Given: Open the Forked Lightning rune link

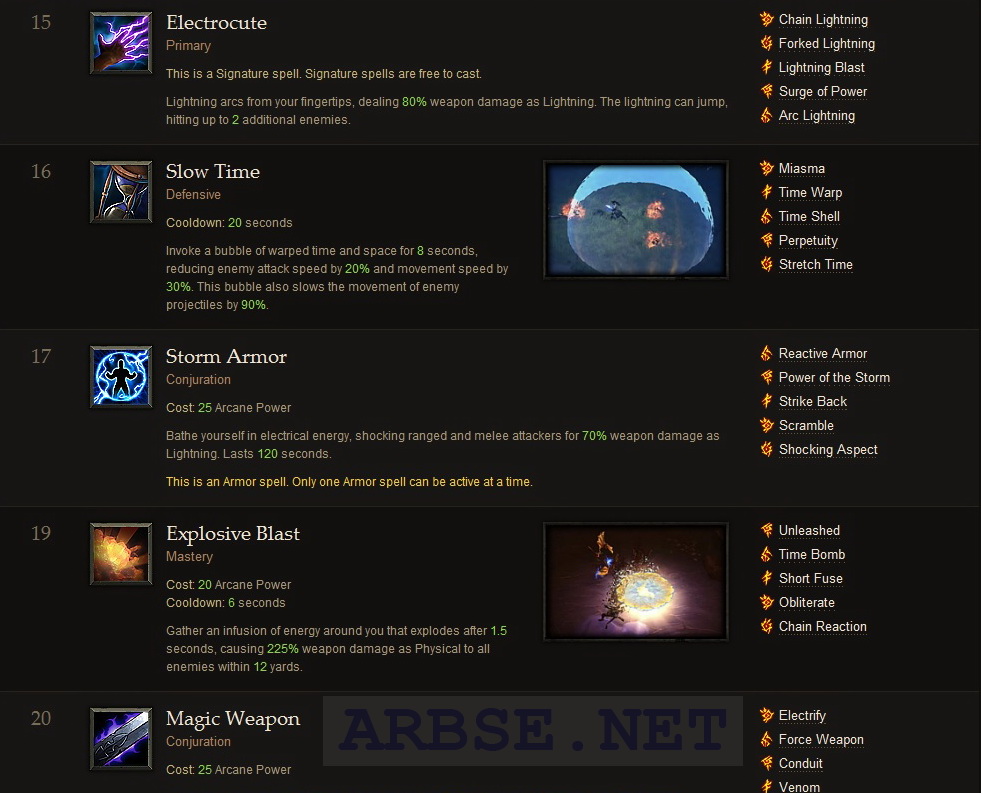Looking at the screenshot, I should [826, 44].
